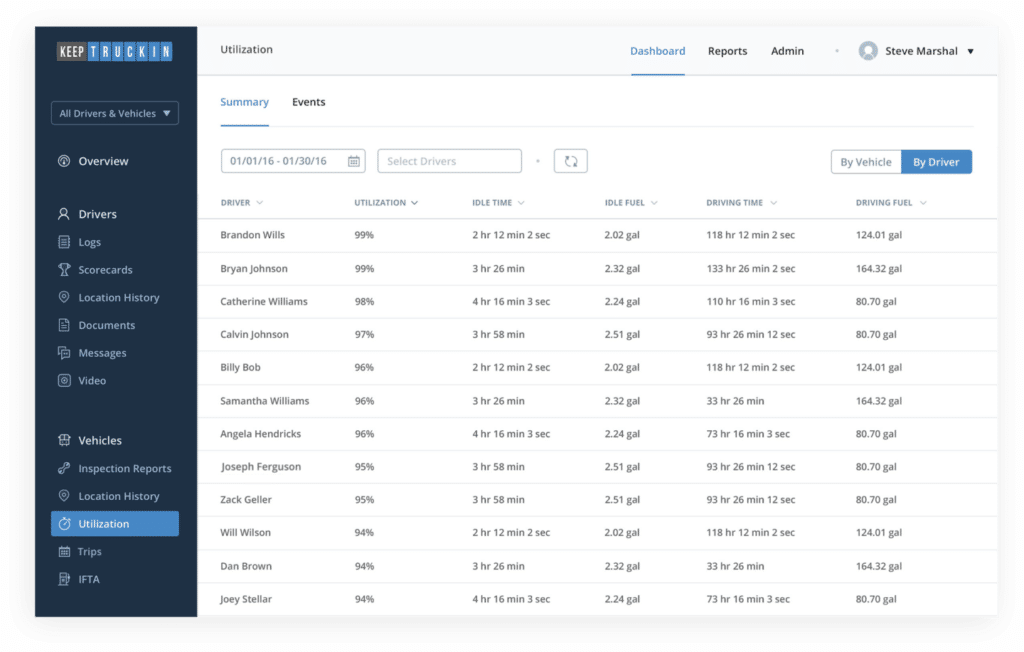Click the Logs icon in sidebar
The width and height of the screenshot is (1024, 652).
[x=64, y=242]
